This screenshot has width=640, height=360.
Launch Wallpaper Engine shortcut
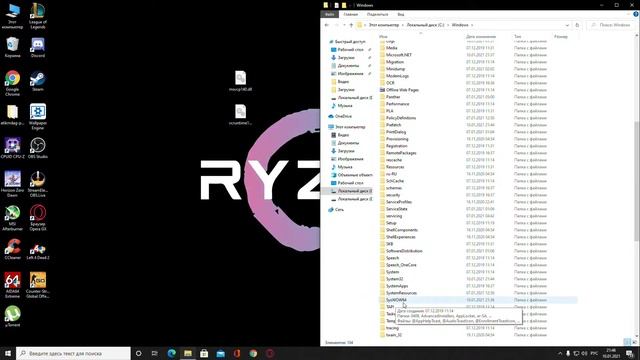click(38, 117)
